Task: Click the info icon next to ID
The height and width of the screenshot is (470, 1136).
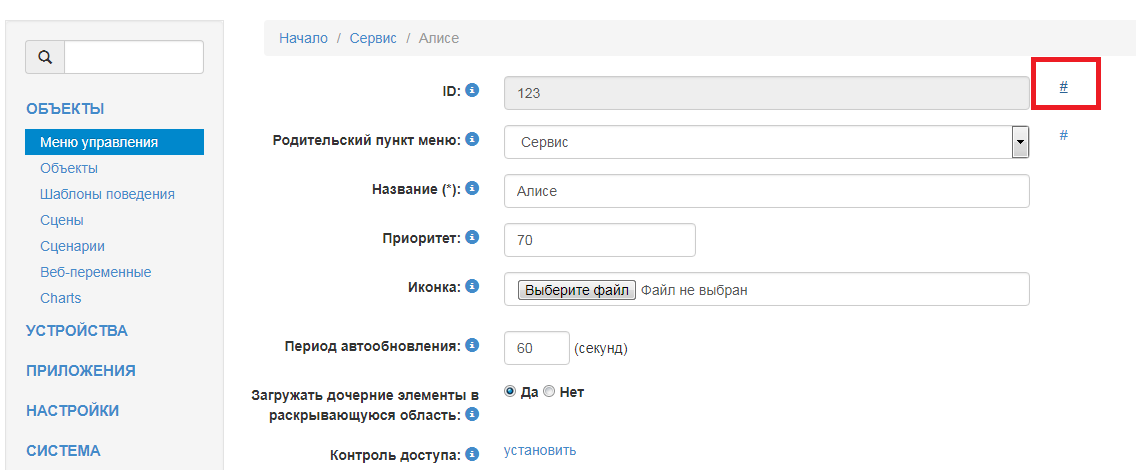Action: click(x=473, y=90)
